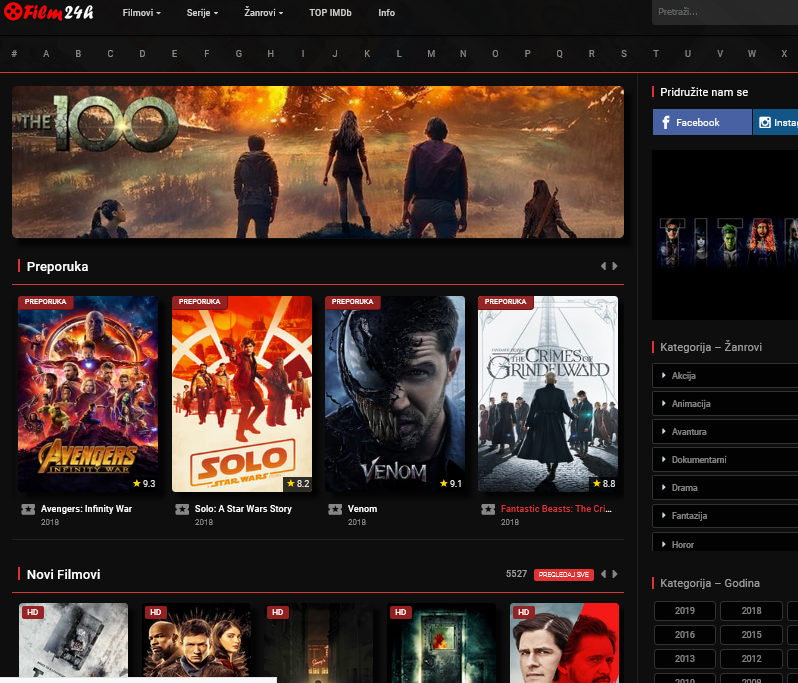This screenshot has height=683, width=798.
Task: Open the Dokumentarni genre category
Action: point(725,460)
